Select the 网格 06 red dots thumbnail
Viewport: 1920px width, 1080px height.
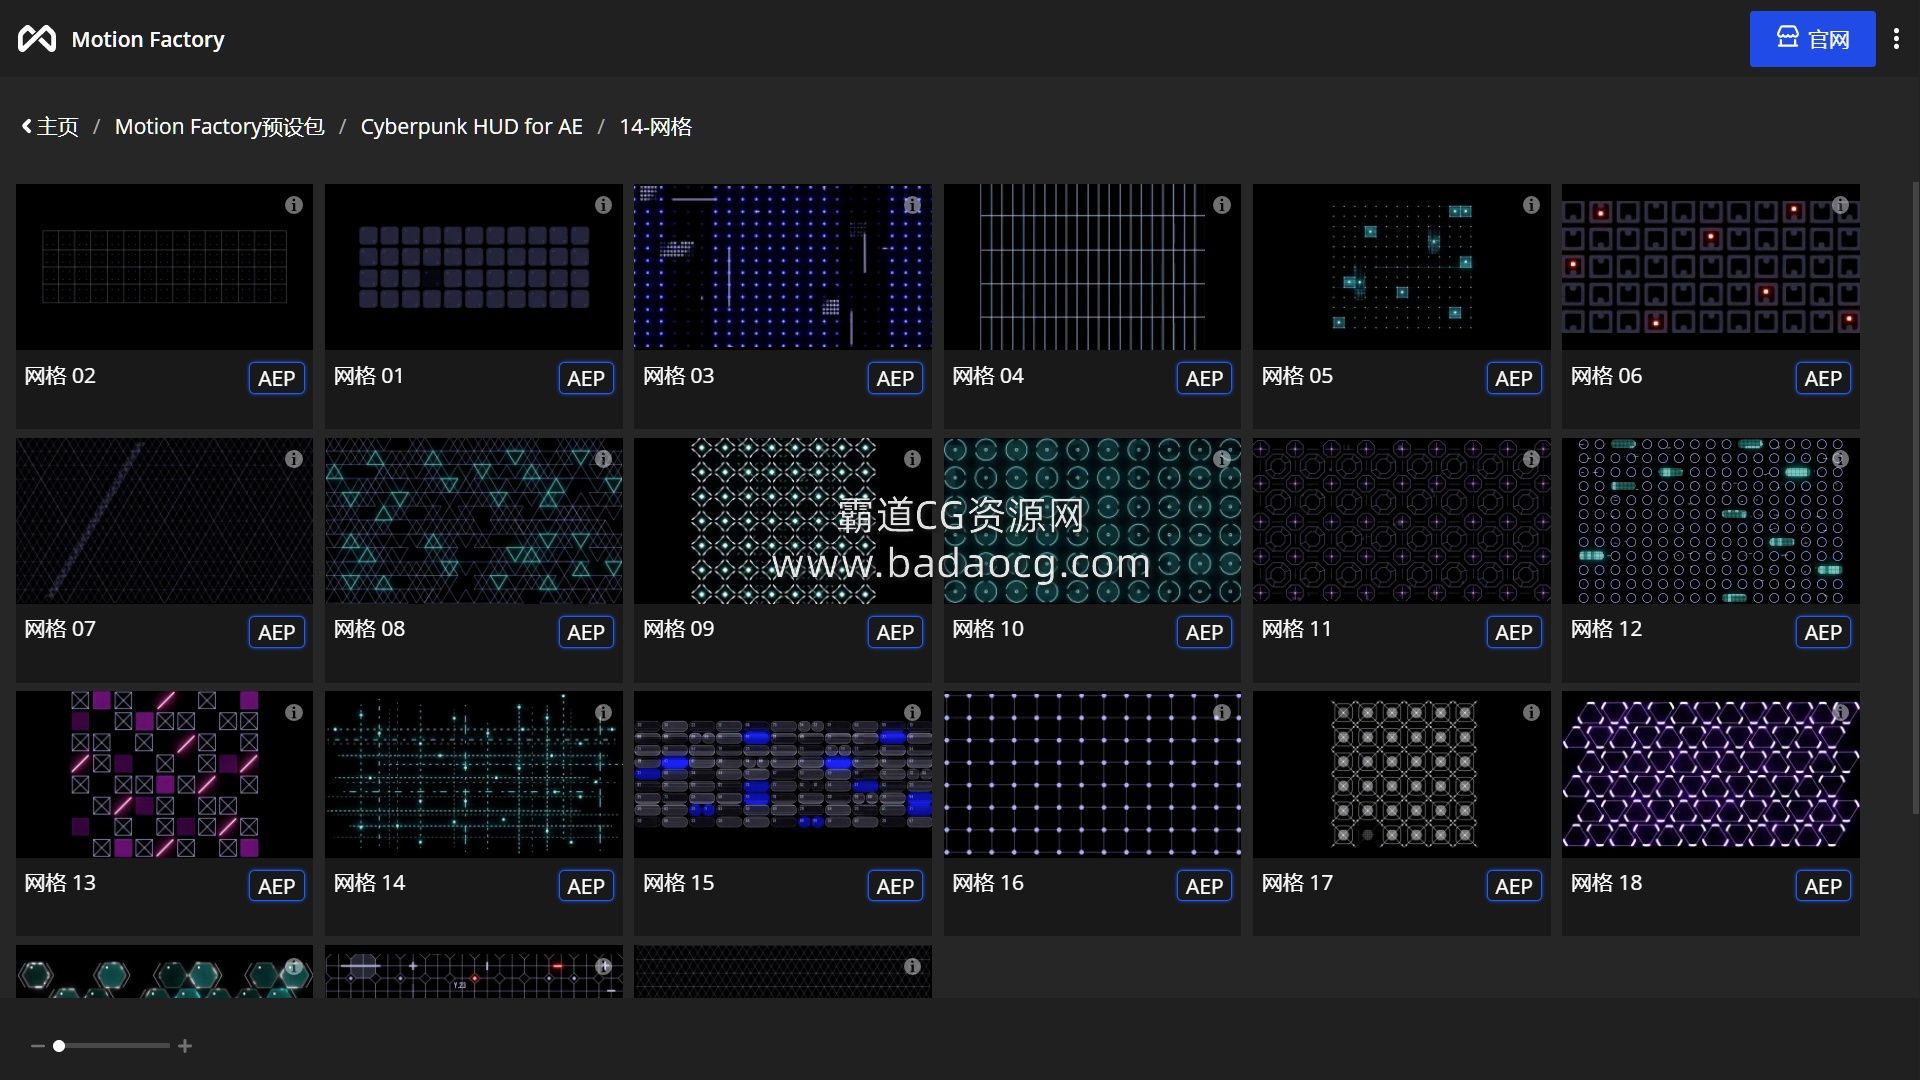coord(1710,267)
